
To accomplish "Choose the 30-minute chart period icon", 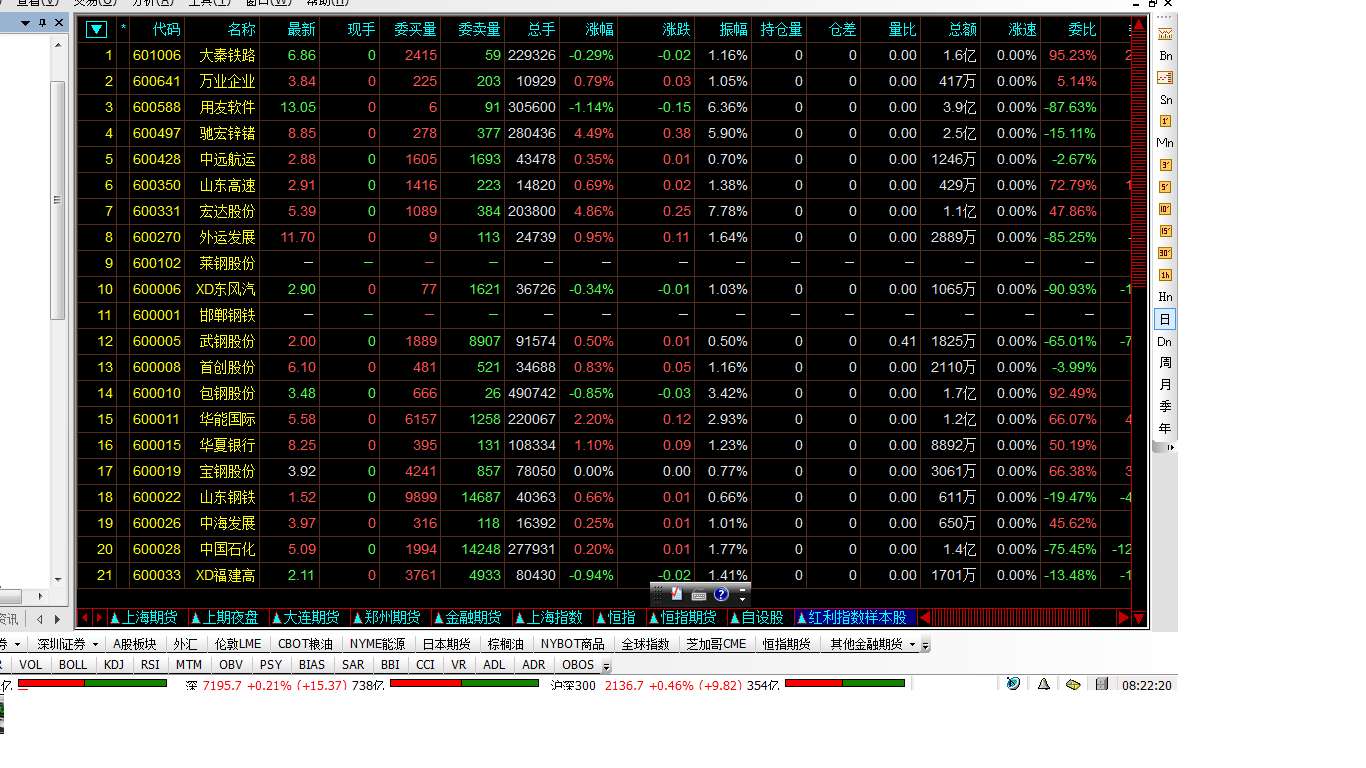I will click(x=1165, y=253).
